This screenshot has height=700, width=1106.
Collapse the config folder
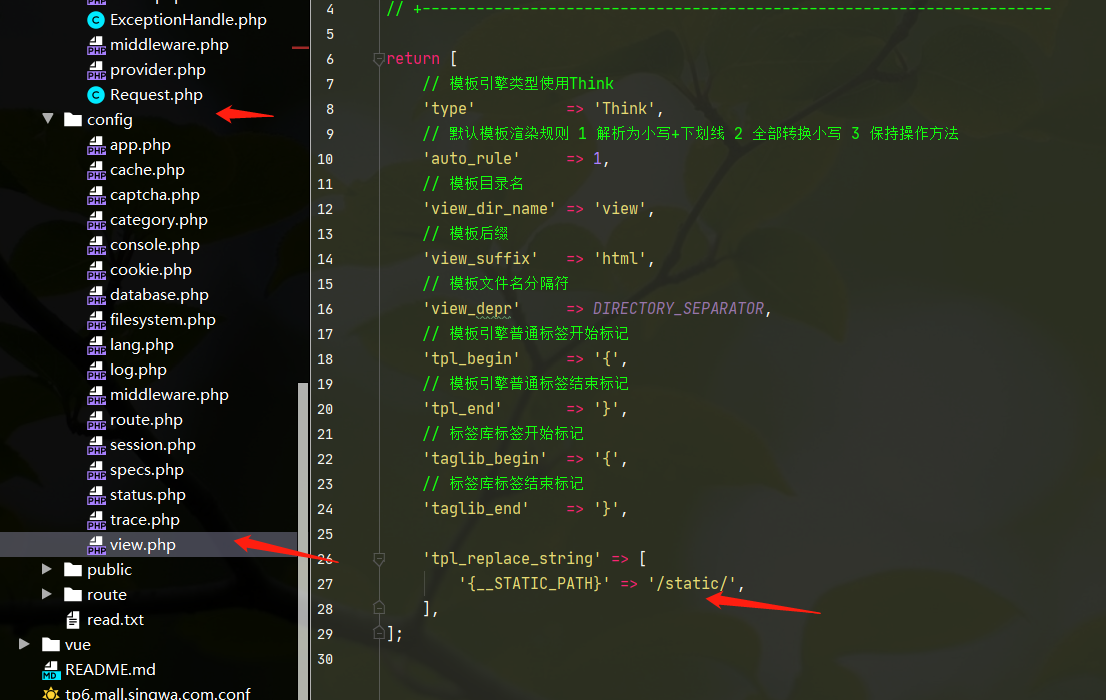coord(48,119)
